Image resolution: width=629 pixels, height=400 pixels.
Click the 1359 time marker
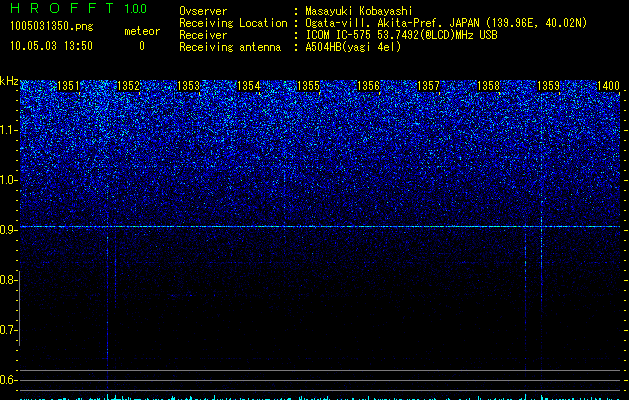pyautogui.click(x=548, y=86)
